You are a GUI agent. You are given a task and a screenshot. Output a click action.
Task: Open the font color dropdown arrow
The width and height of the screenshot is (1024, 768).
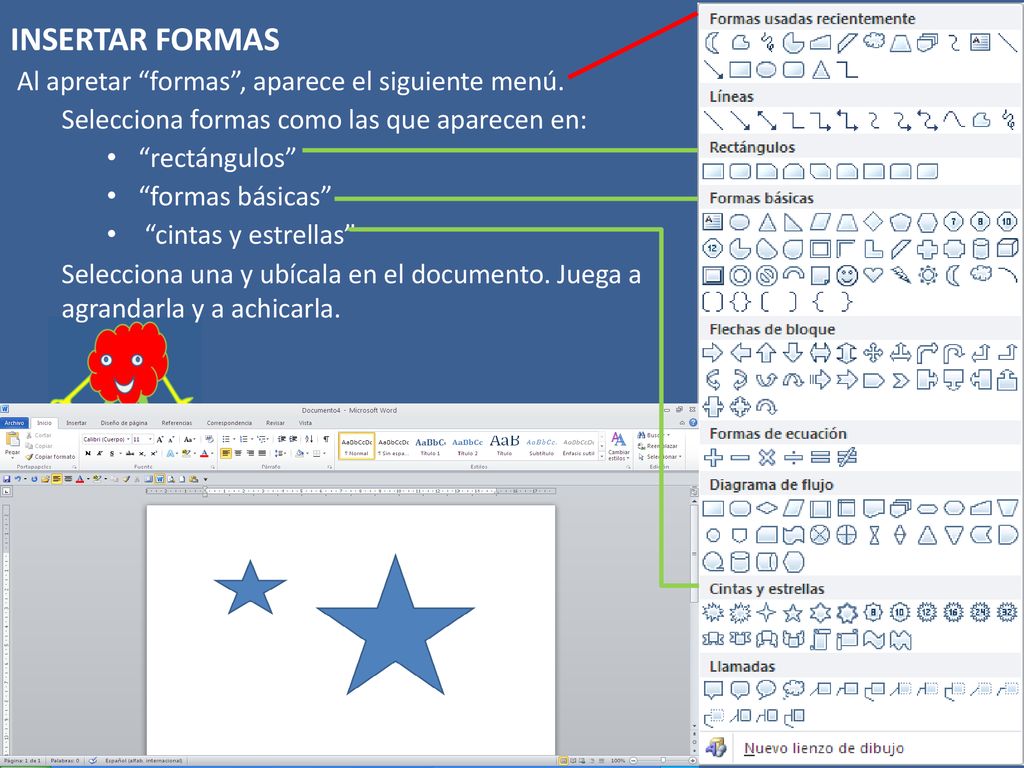212,453
